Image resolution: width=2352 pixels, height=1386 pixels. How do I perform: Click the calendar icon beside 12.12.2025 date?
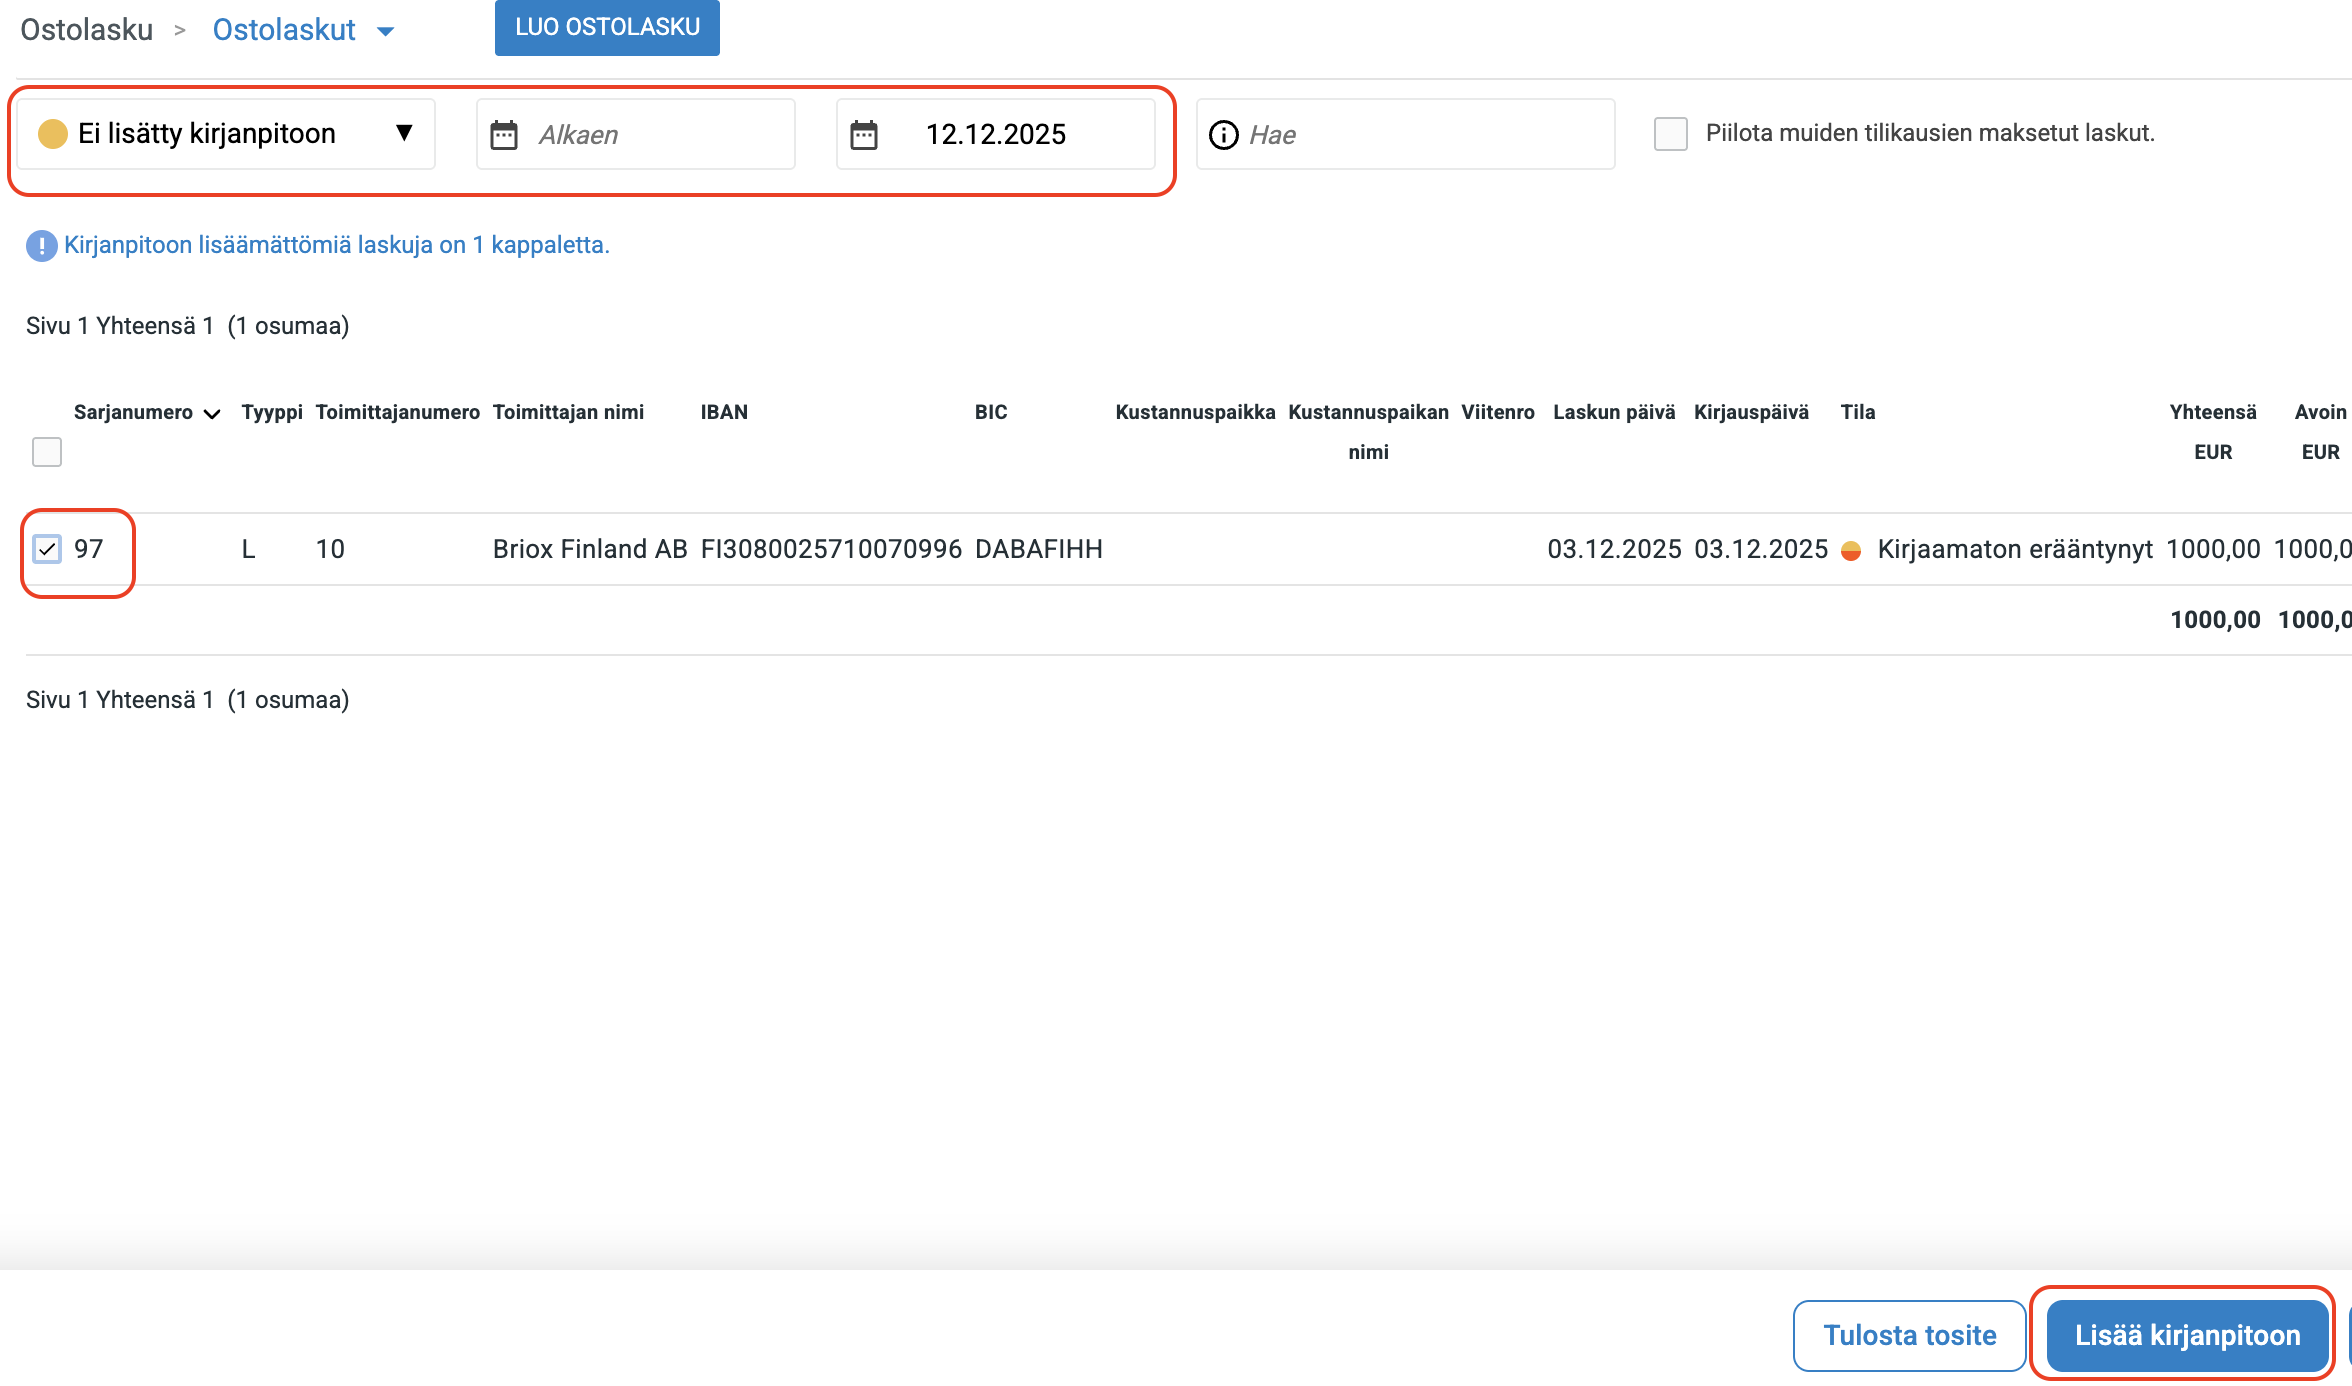[x=864, y=135]
